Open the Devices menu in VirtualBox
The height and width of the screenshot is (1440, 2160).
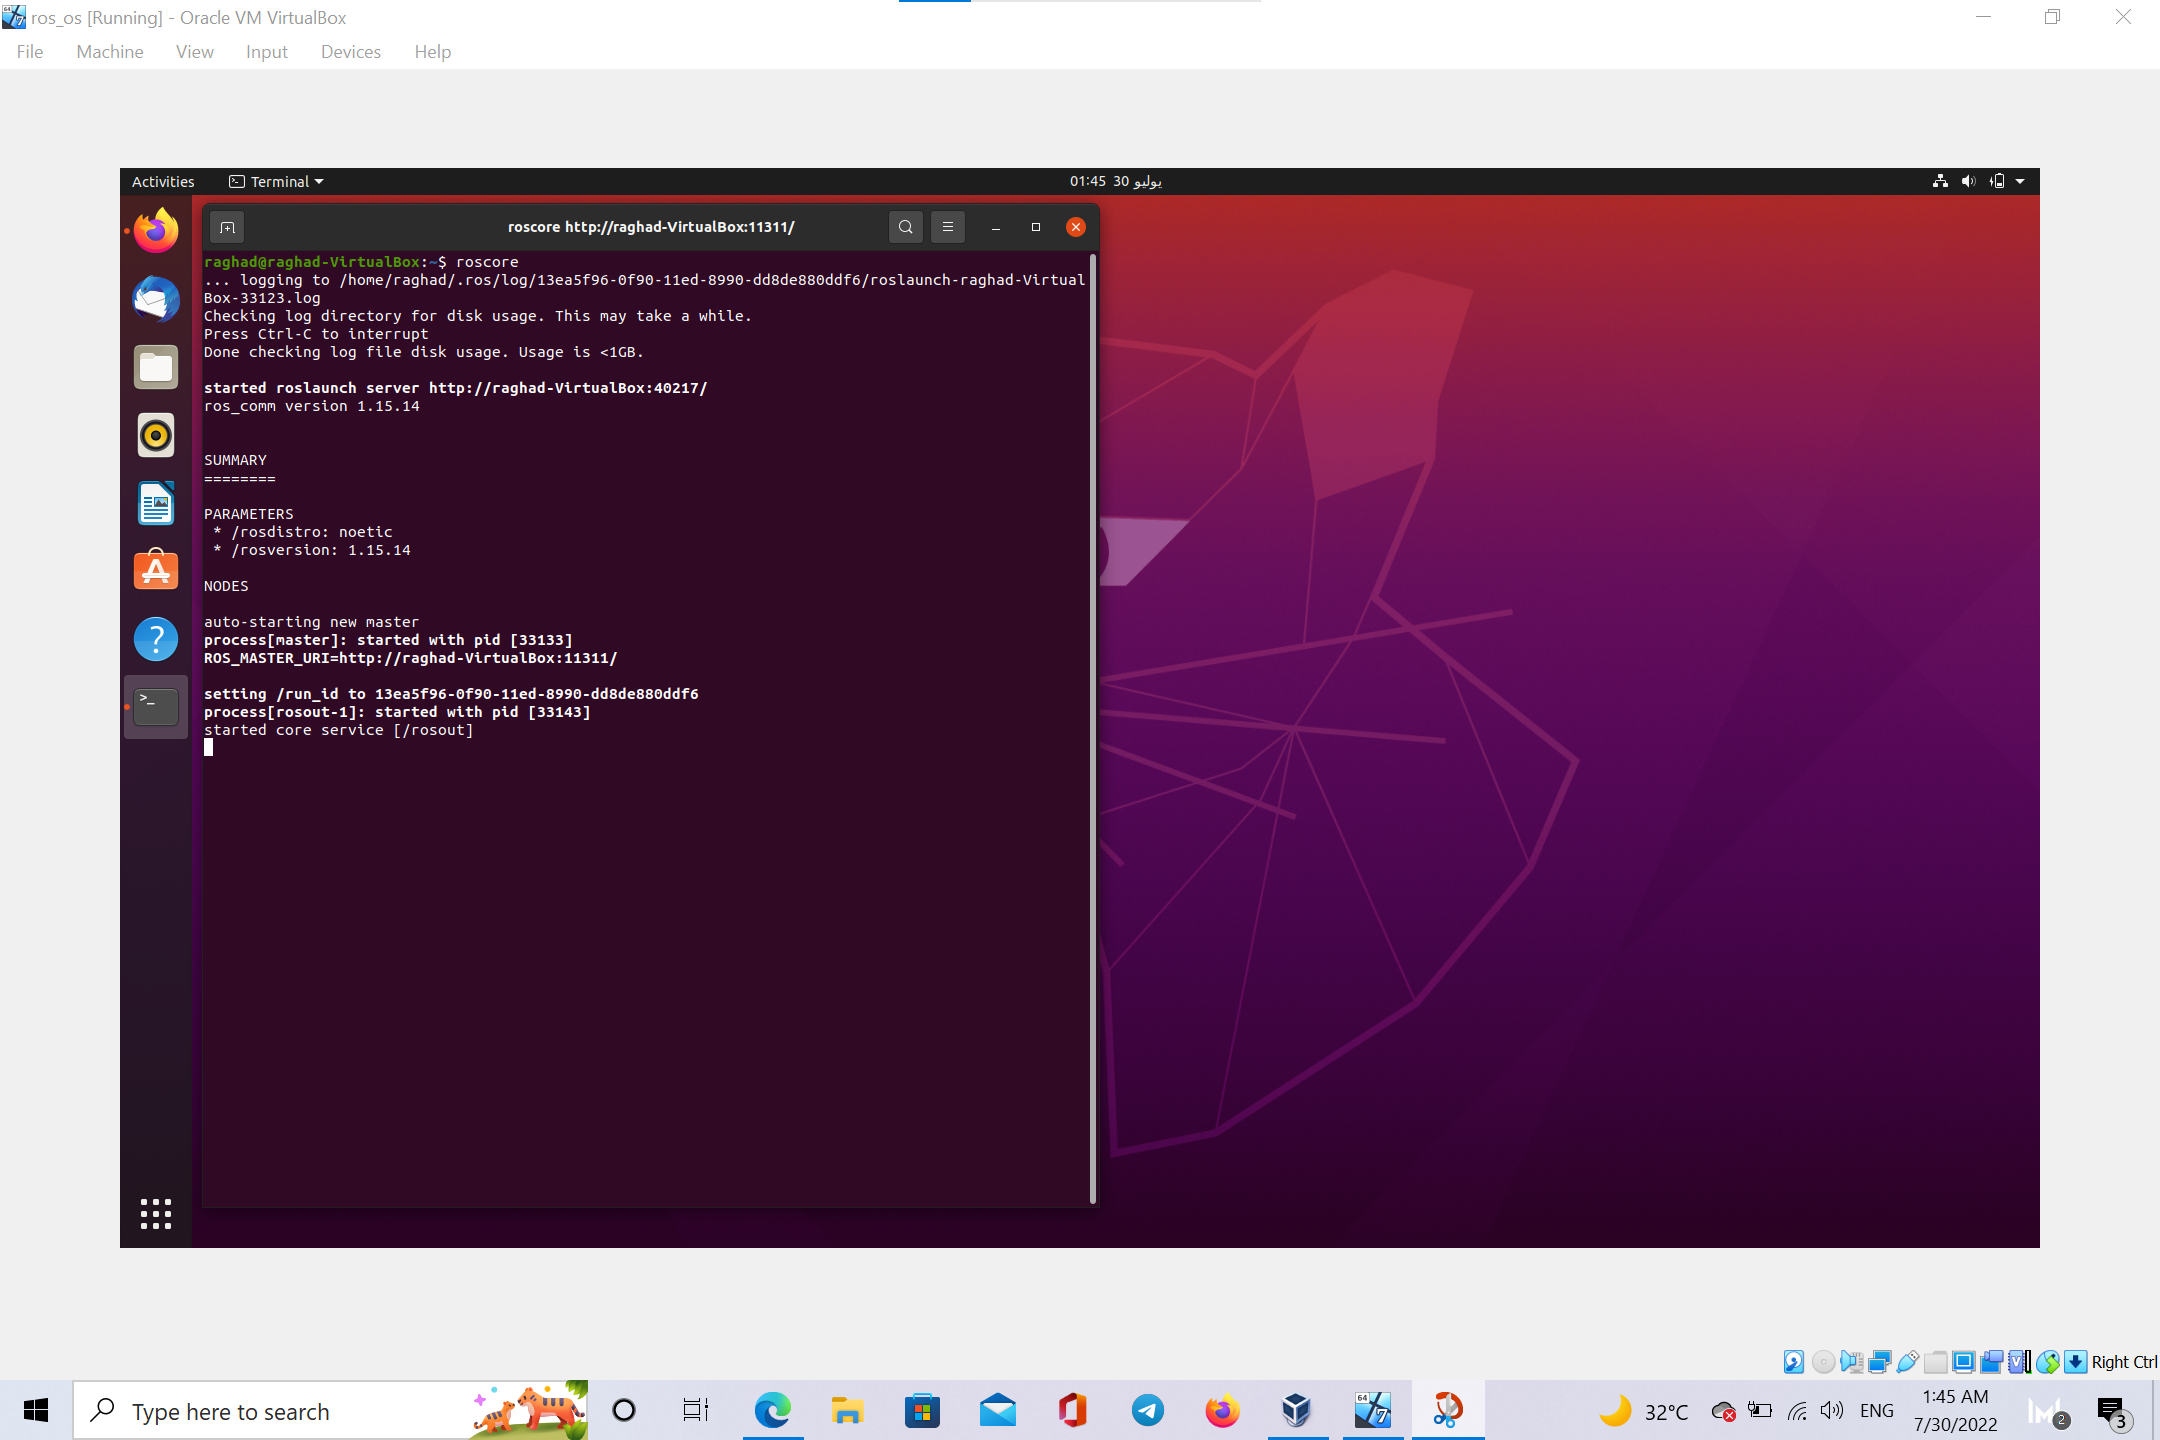point(350,51)
